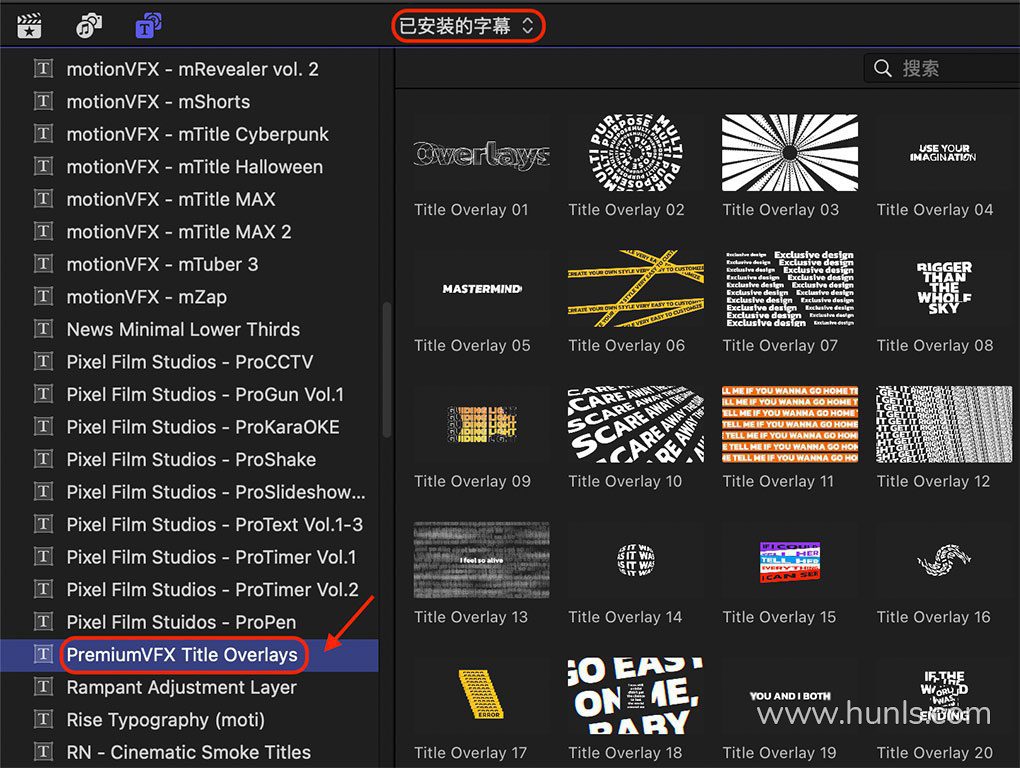
Task: Select Title Overlay 19 thumbnail
Action: coord(790,696)
